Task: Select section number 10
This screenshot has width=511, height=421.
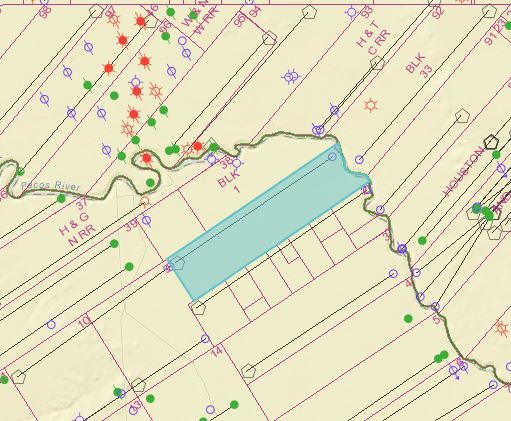Action: point(85,321)
